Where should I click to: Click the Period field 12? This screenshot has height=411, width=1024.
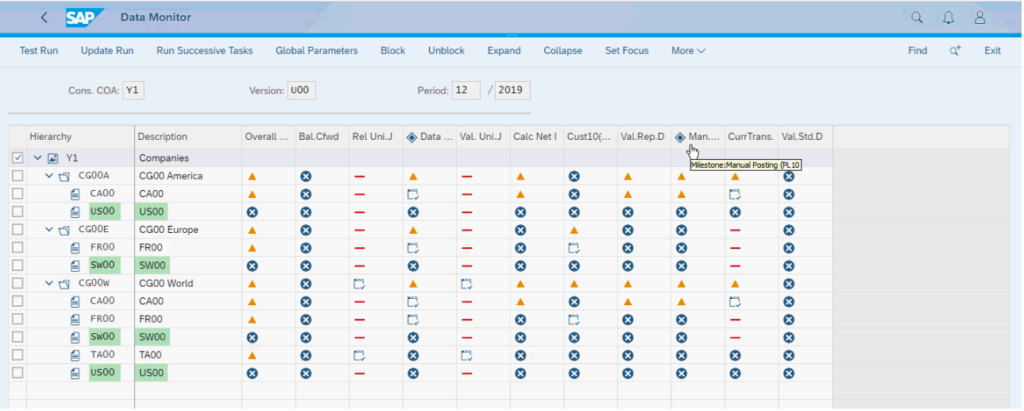coord(466,91)
